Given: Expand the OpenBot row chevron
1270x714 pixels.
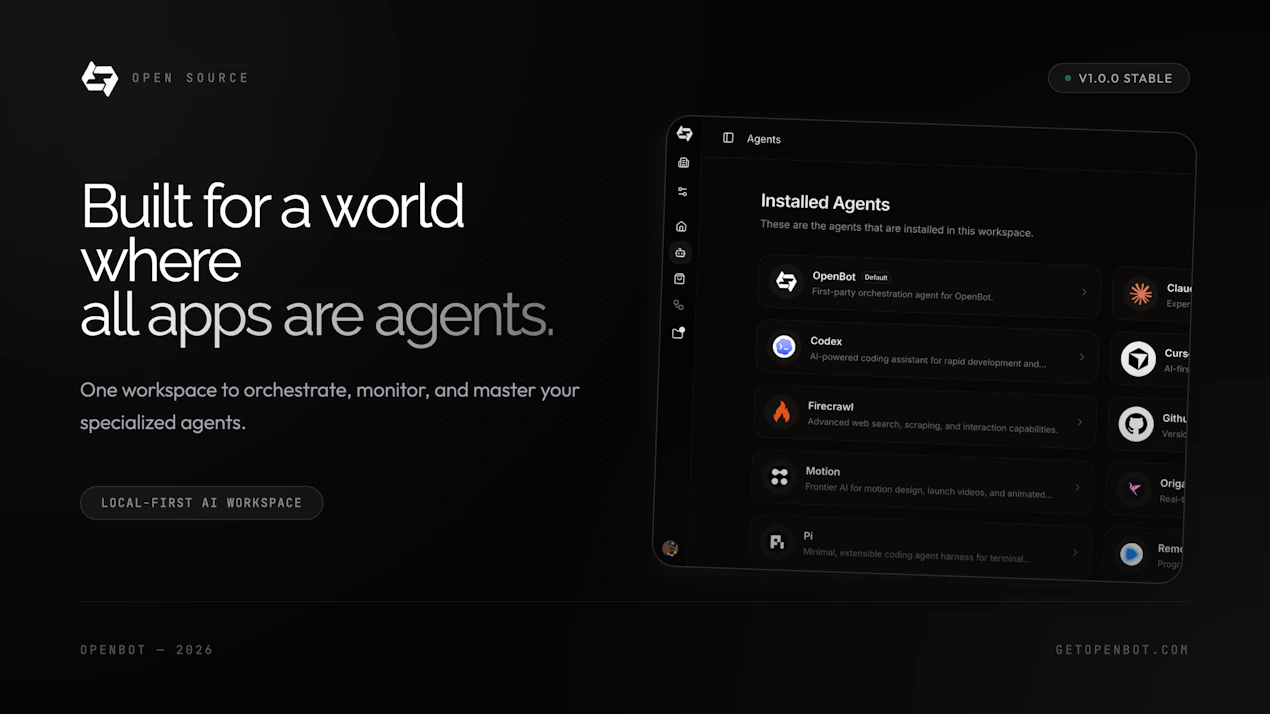Looking at the screenshot, I should (x=1084, y=292).
